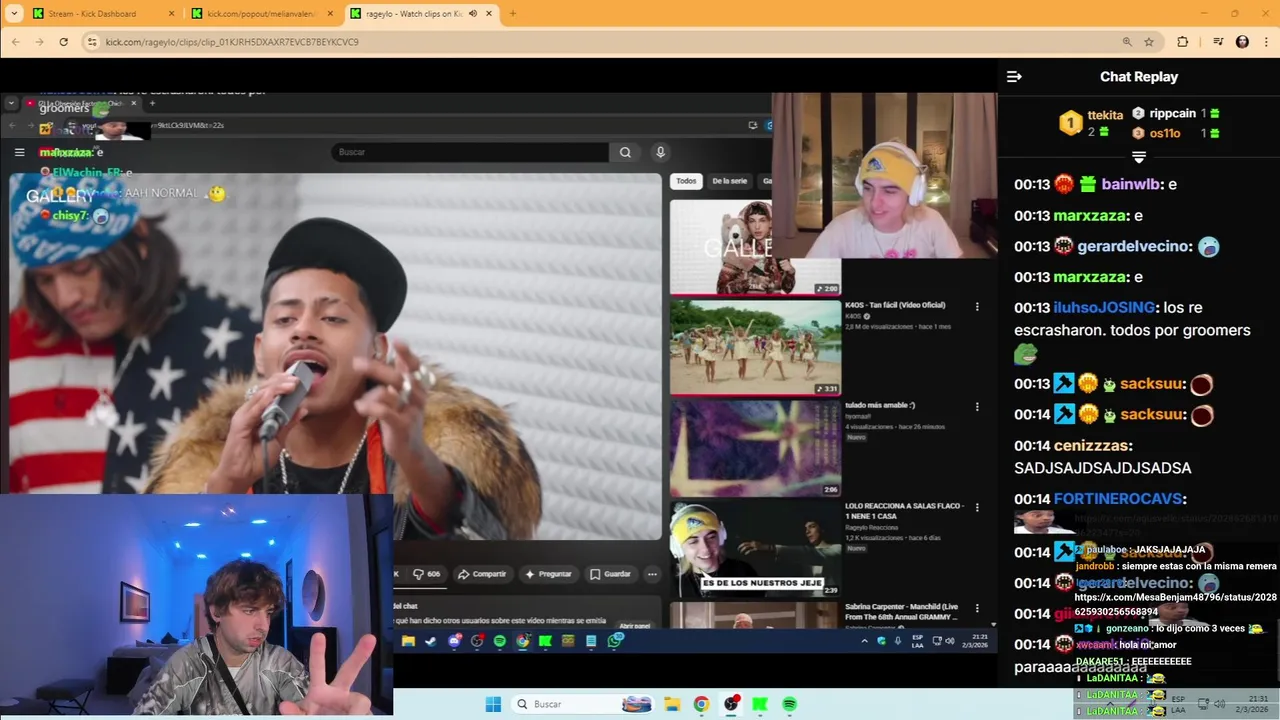Mute audio on the rageylo tab
Viewport: 1280px width, 720px height.
[473, 14]
